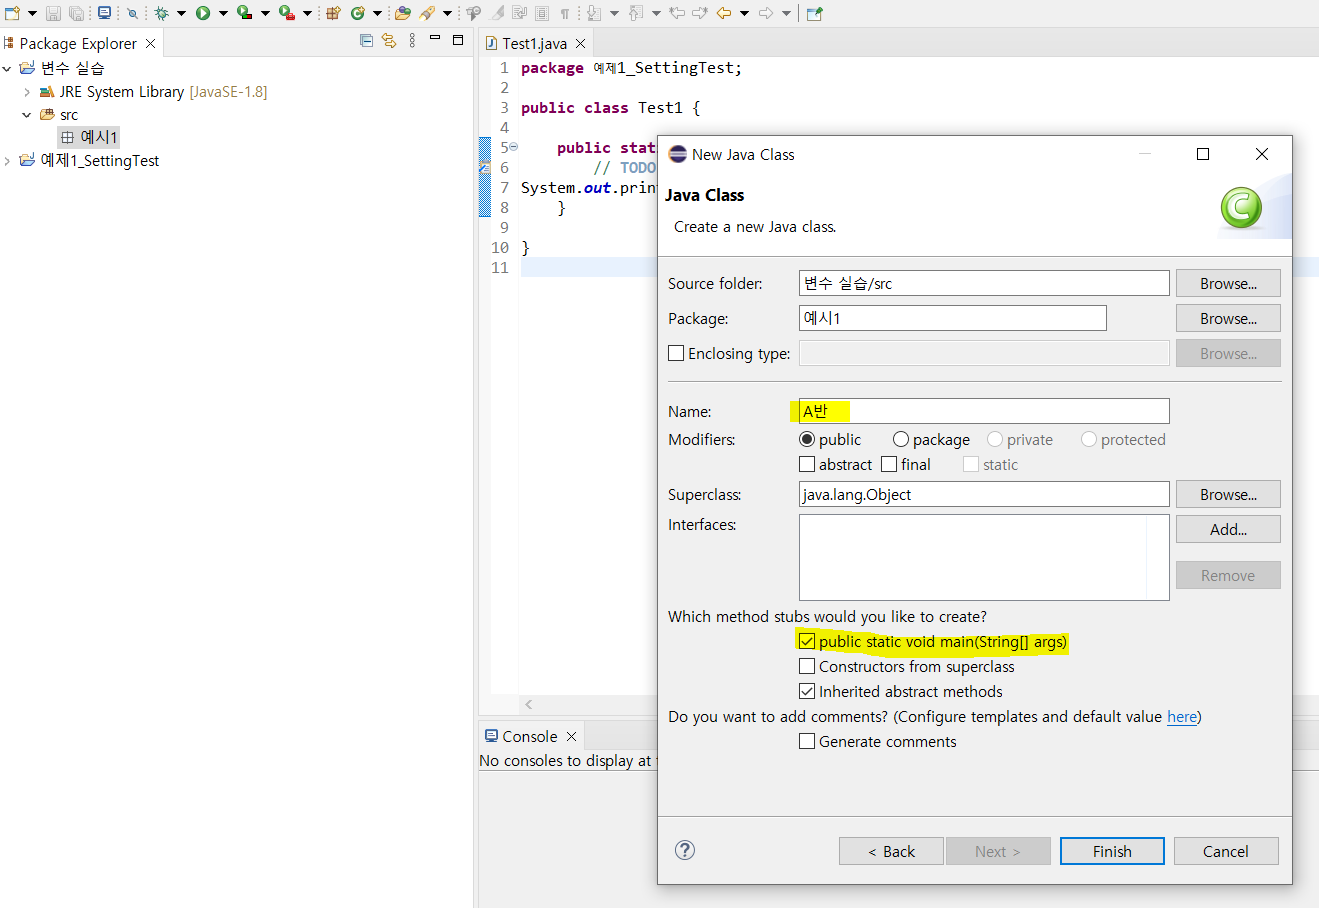This screenshot has width=1319, height=908.
Task: Select the Test1.java editor tab
Action: tap(534, 43)
